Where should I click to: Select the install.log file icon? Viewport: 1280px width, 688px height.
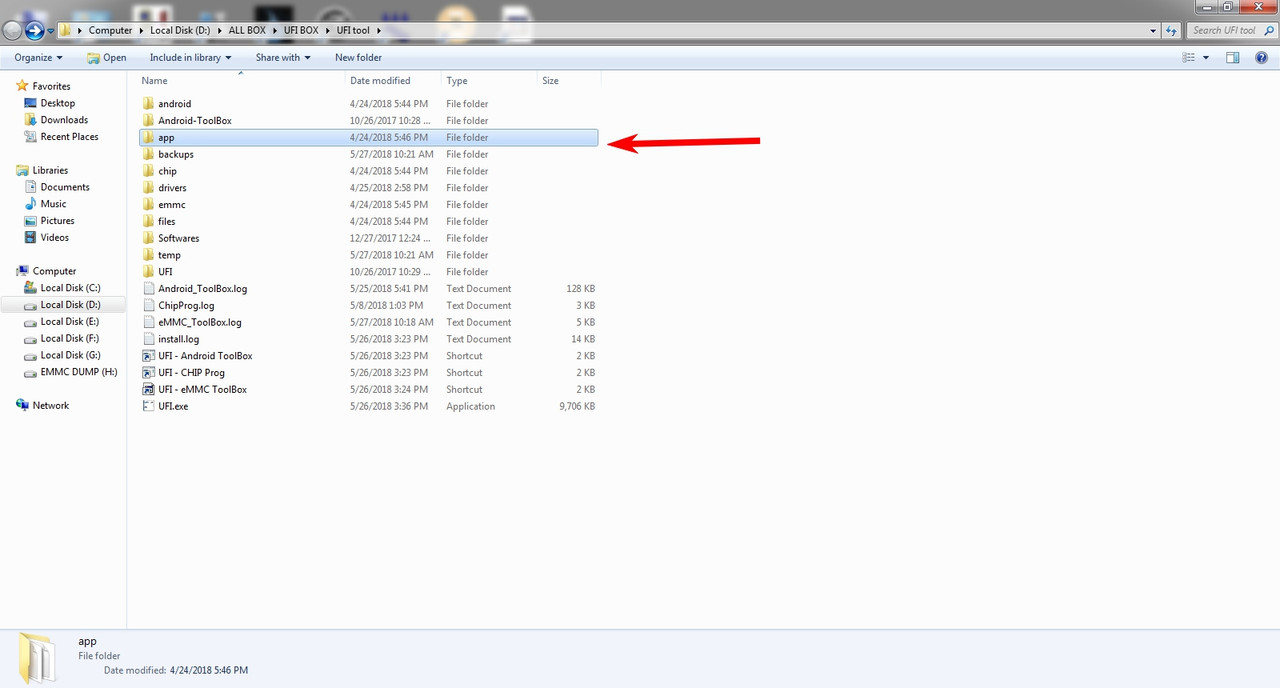(148, 339)
